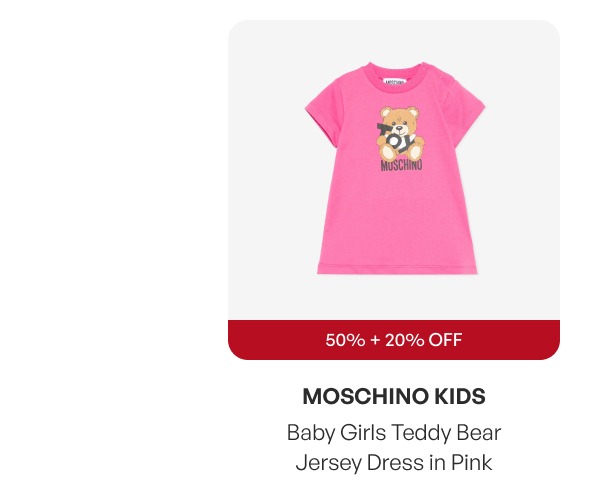600x500 pixels.
Task: Click Baby Girls Teddy Bear title line
Action: pyautogui.click(x=394, y=433)
